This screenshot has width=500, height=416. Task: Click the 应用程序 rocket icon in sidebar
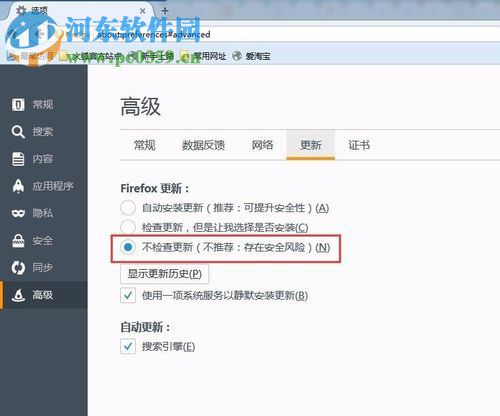click(x=18, y=186)
